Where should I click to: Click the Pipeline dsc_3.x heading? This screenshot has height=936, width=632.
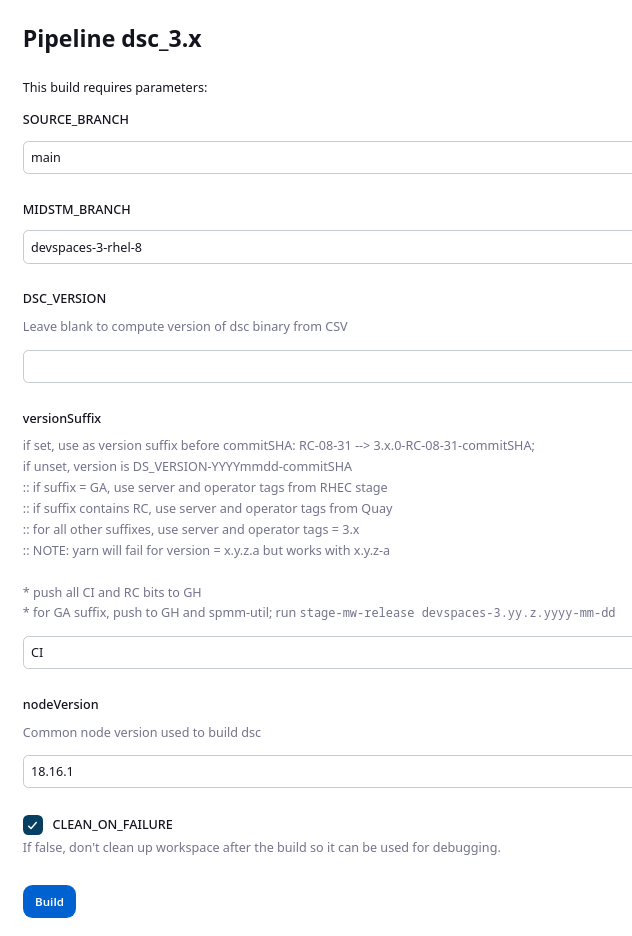pyautogui.click(x=113, y=40)
